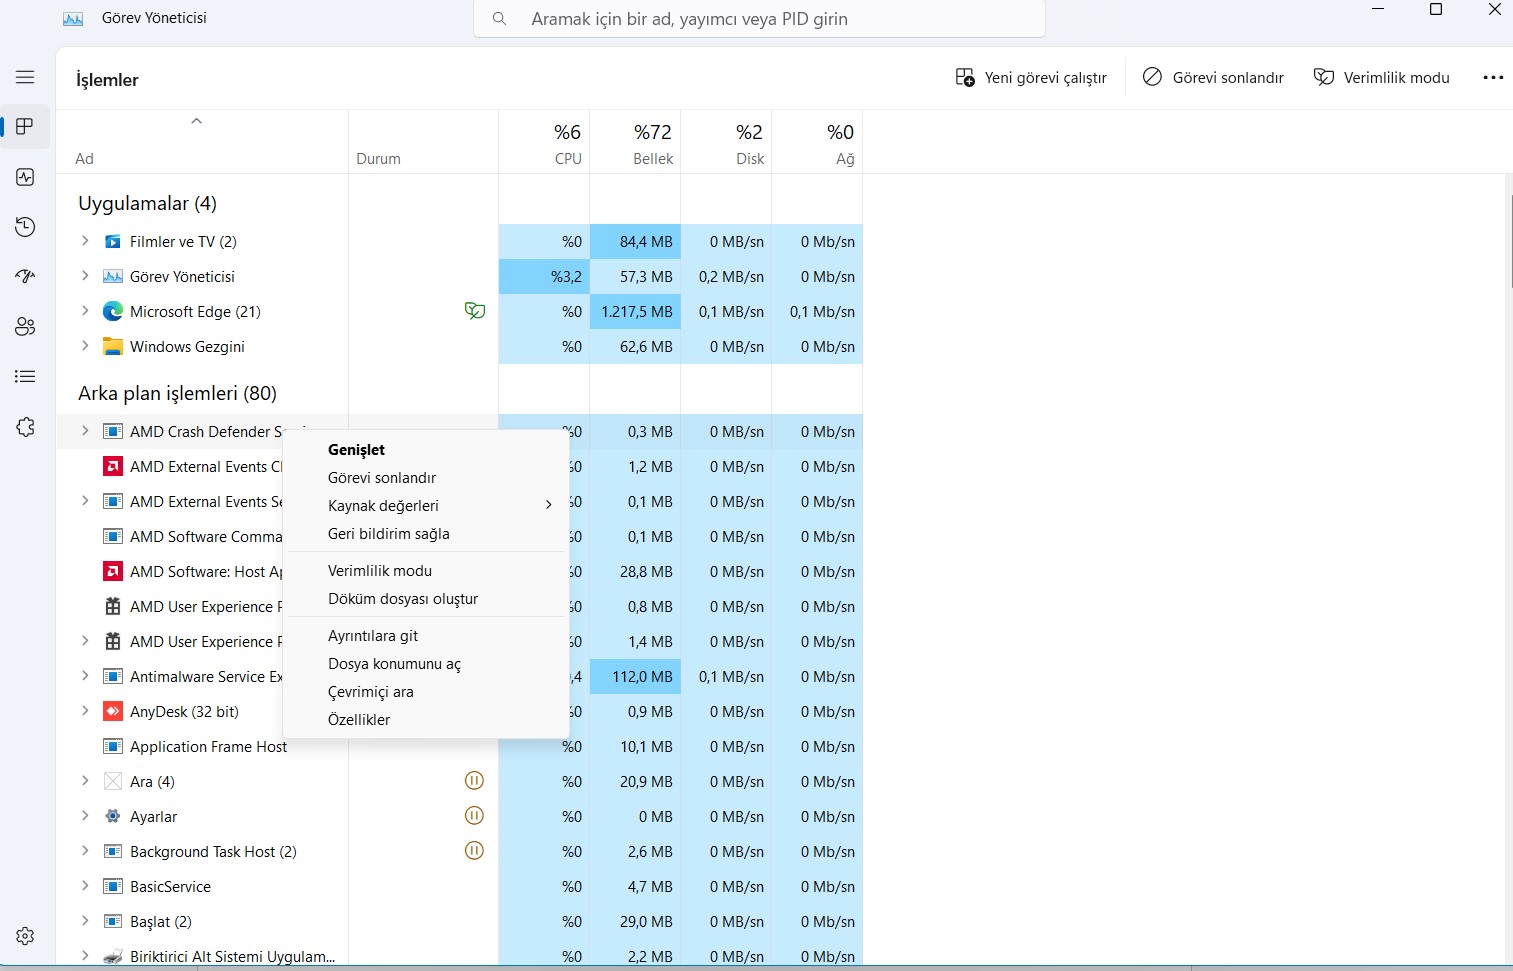Screen dimensions: 1513x971
Task: Select Geri bildirim sağla menu item
Action: [x=426, y=534]
